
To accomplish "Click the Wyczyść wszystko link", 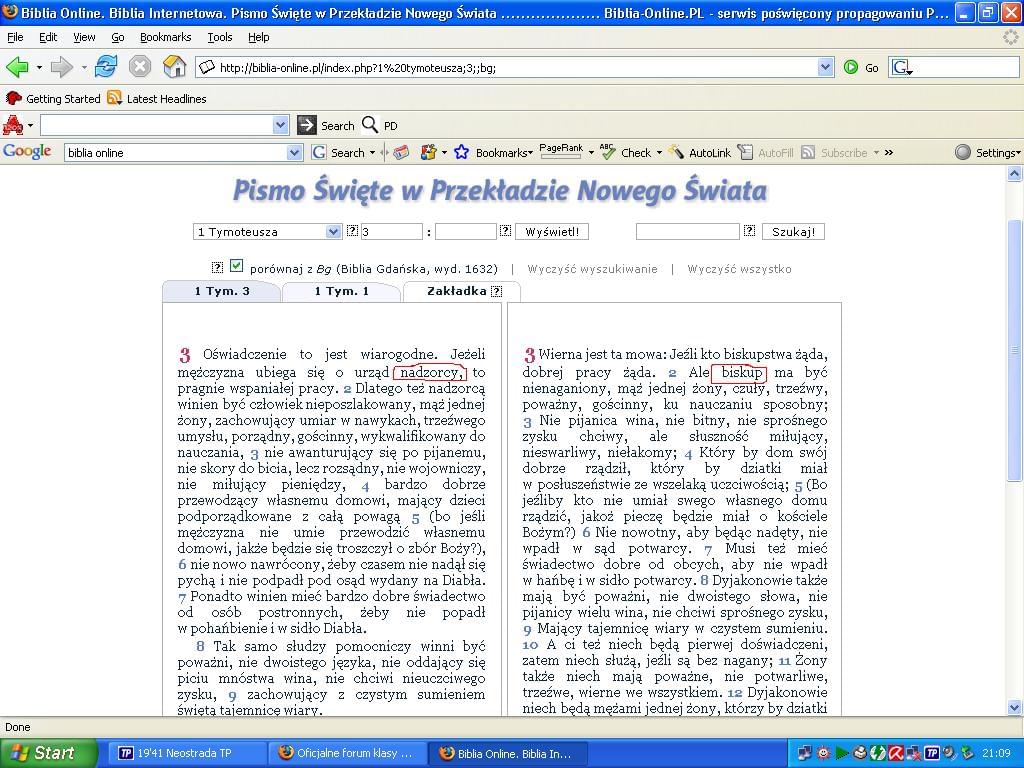I will (739, 269).
